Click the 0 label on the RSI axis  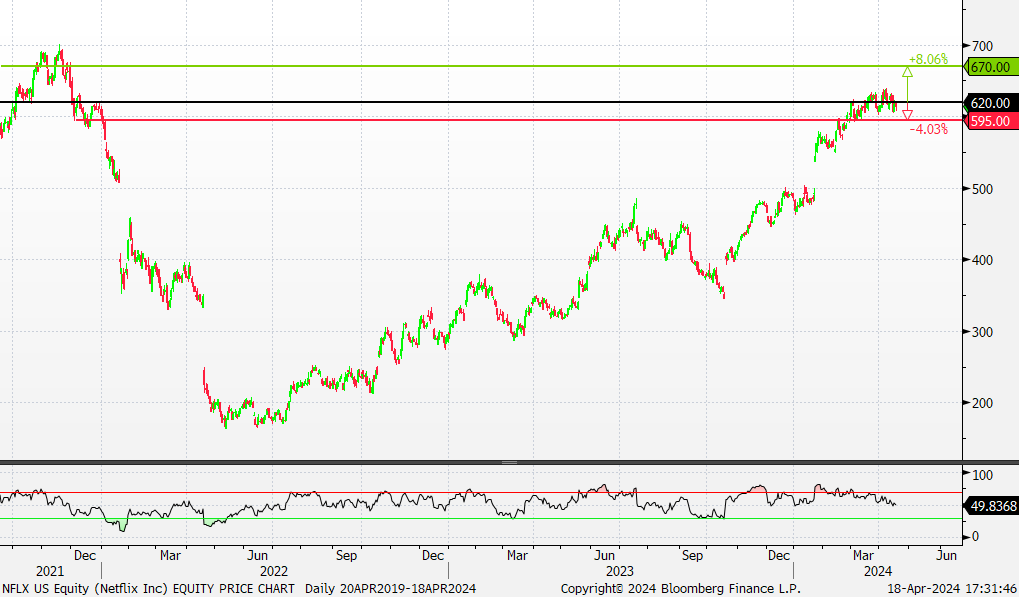coord(975,537)
